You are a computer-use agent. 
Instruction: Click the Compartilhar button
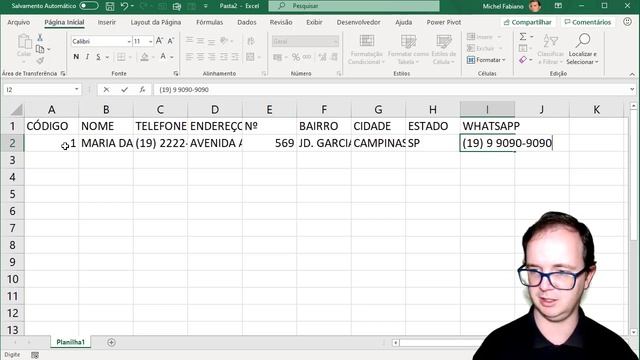[x=527, y=22]
